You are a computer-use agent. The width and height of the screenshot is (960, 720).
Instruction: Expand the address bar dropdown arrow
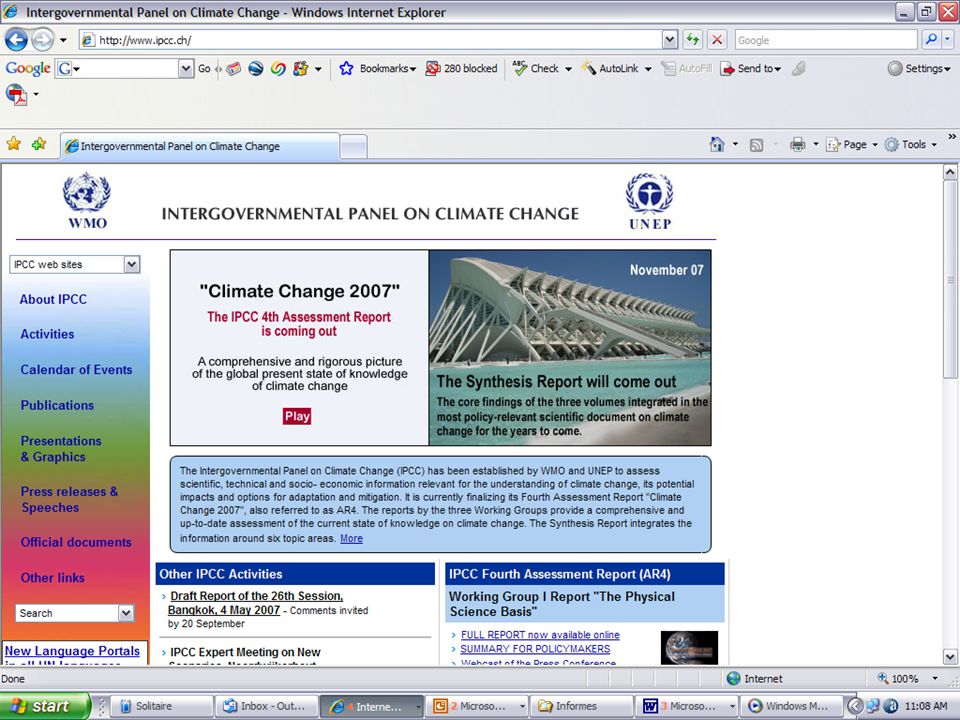[x=670, y=40]
